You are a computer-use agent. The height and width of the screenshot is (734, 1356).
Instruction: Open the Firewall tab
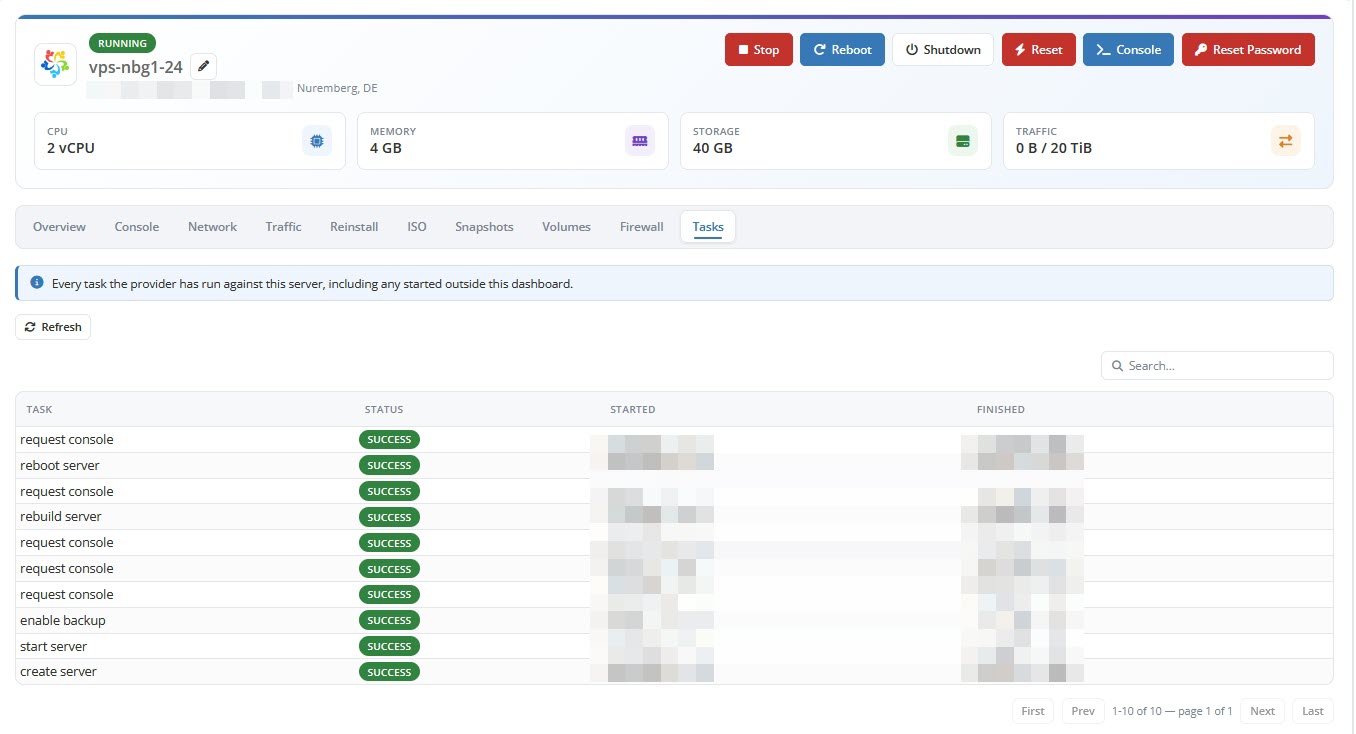(641, 227)
